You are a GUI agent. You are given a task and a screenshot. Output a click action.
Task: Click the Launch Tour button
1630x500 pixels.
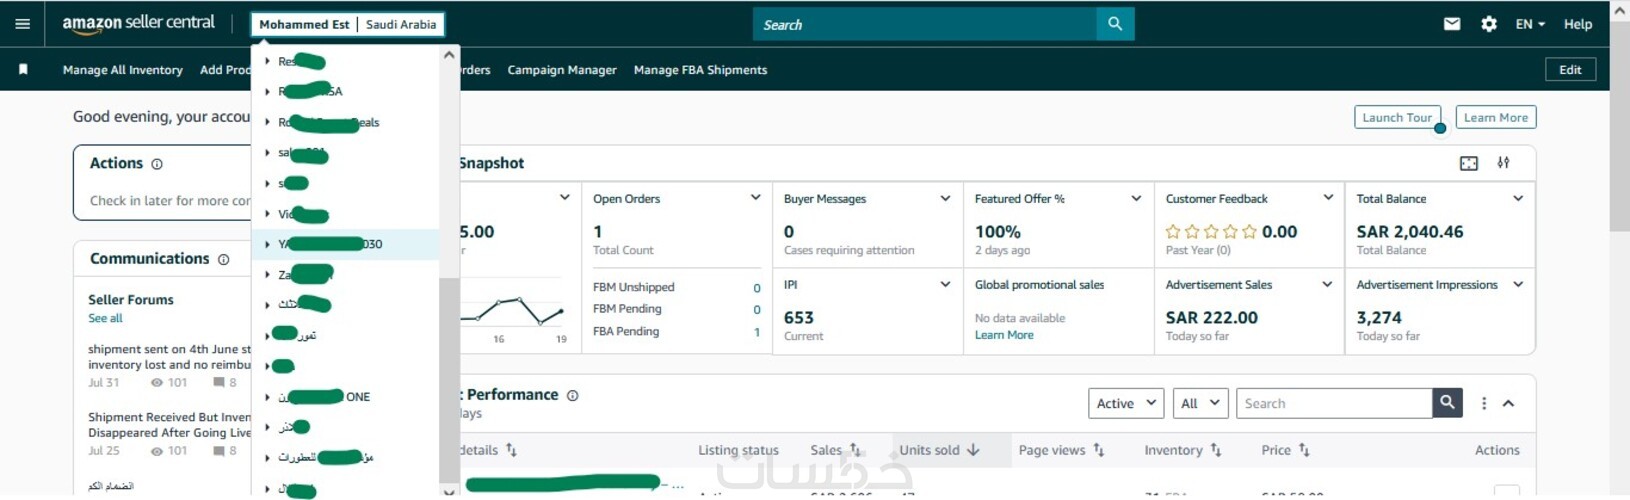pyautogui.click(x=1397, y=117)
